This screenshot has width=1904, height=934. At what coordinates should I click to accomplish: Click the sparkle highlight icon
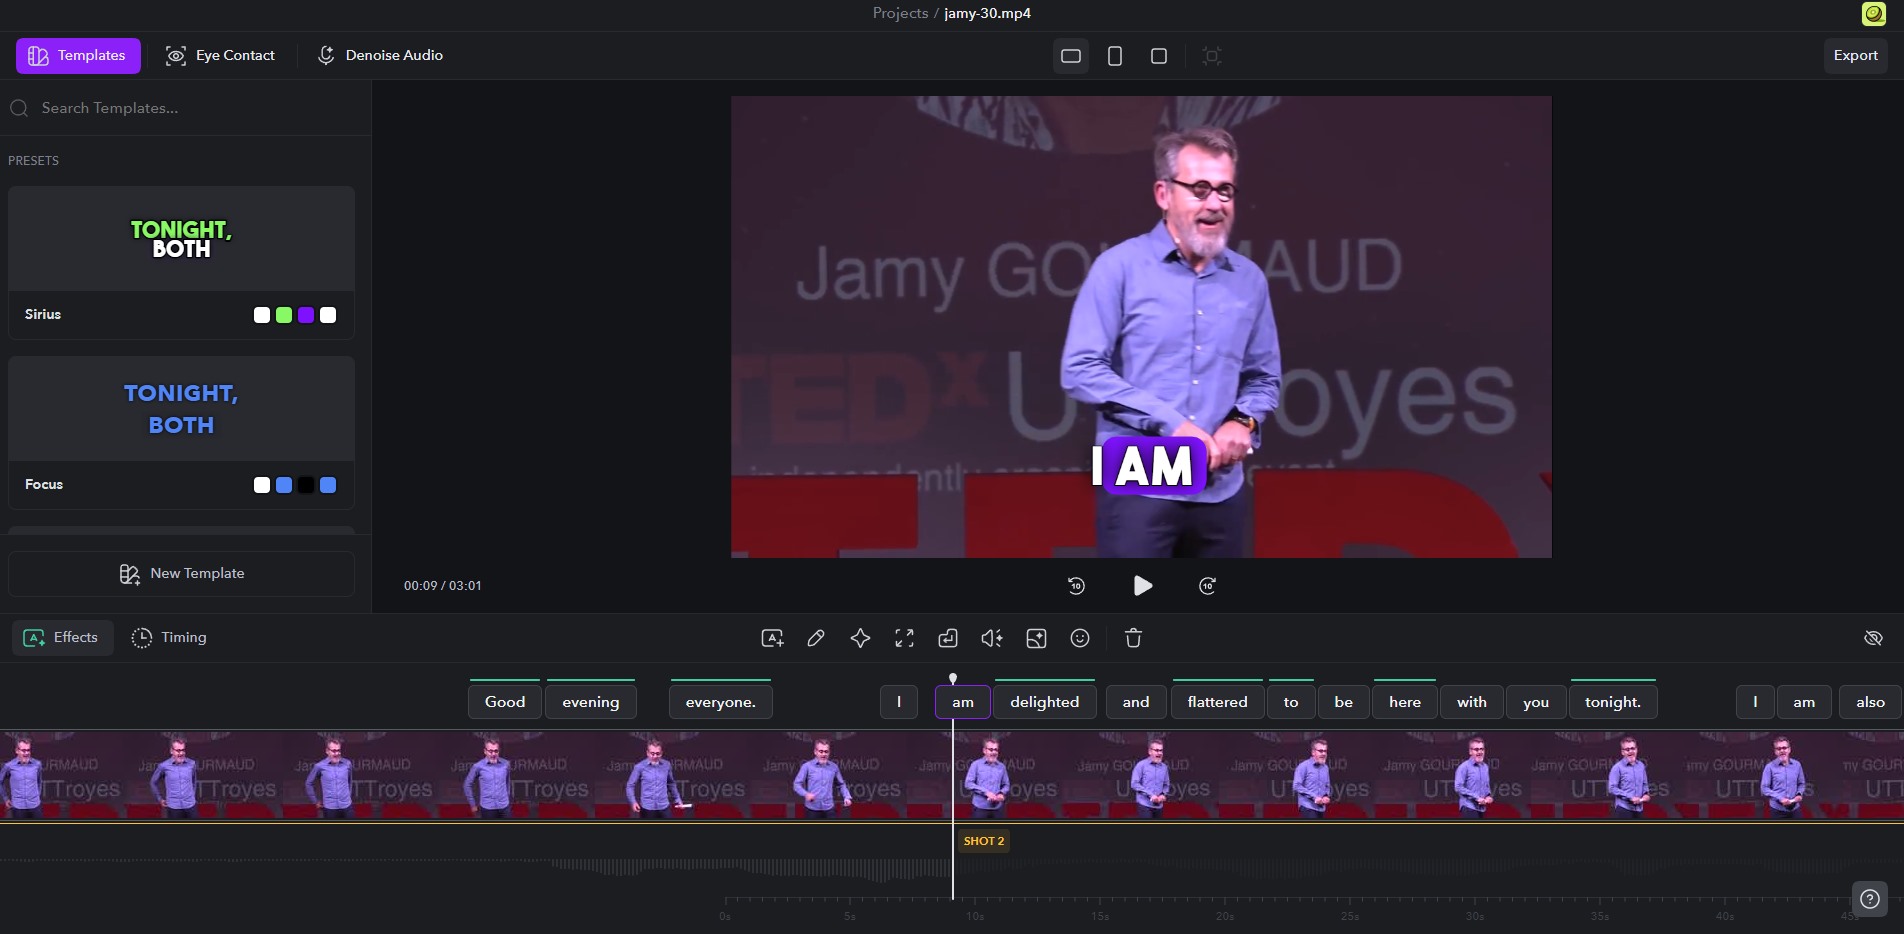[860, 638]
